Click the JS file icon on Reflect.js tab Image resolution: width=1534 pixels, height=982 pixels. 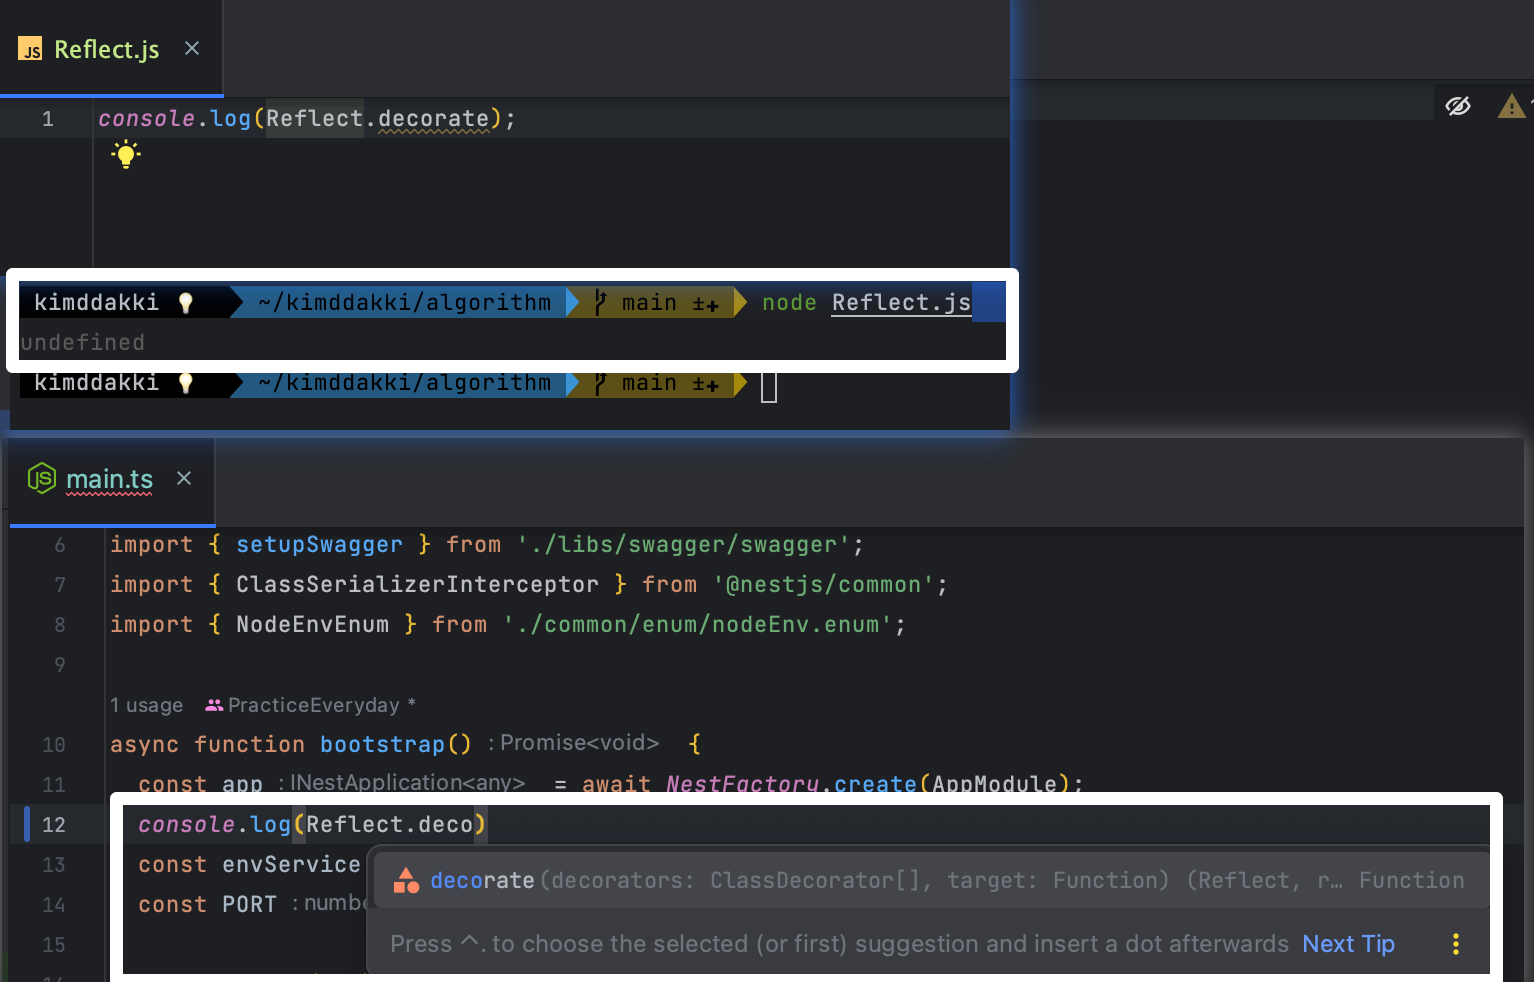coord(31,49)
